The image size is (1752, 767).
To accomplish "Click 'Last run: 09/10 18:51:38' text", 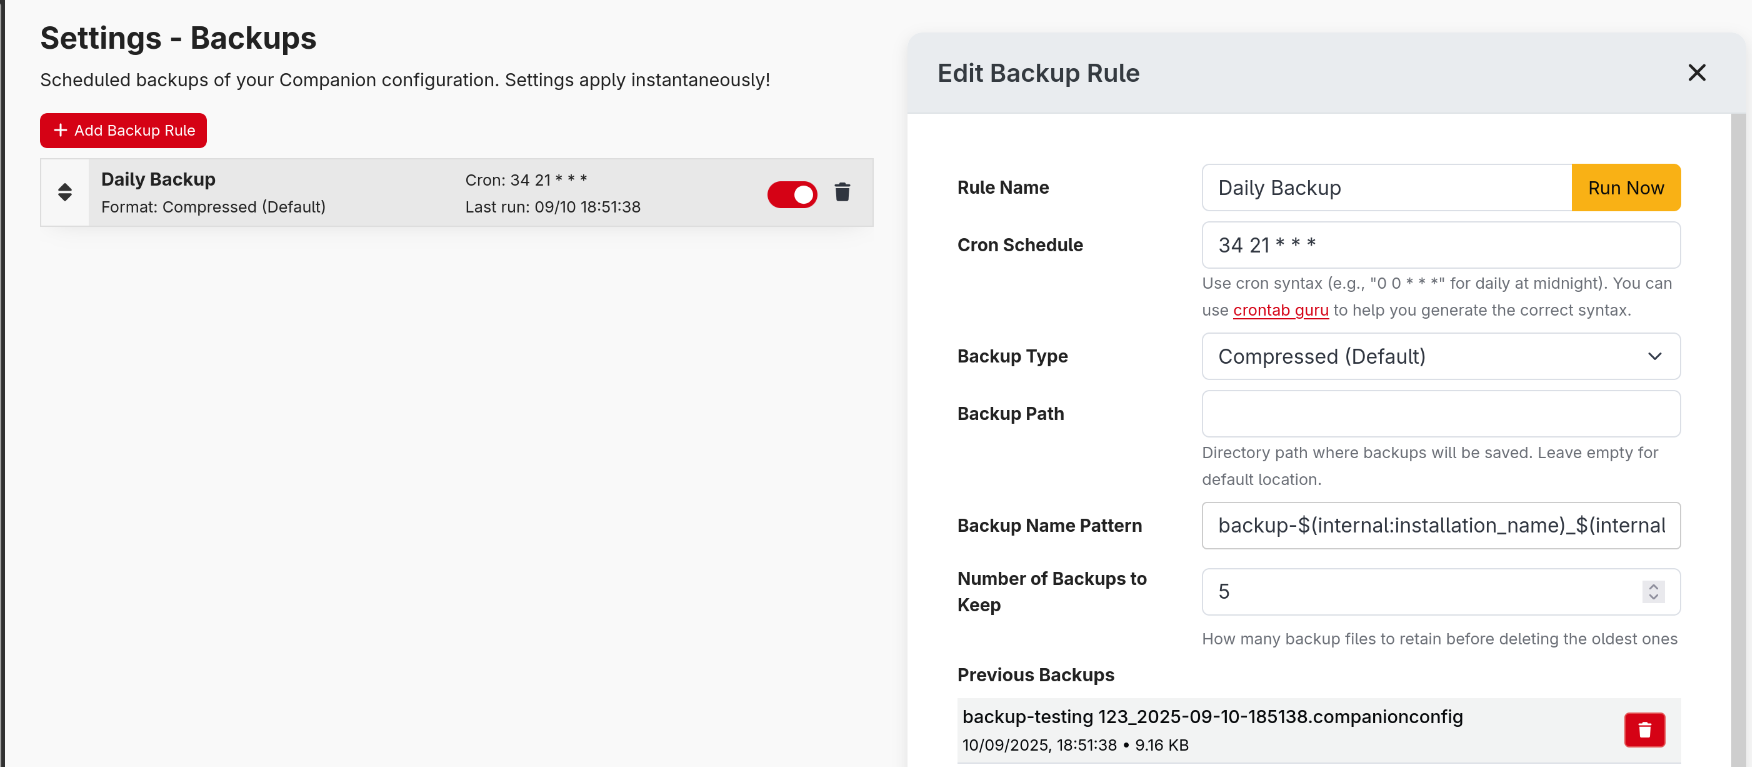I will (553, 207).
